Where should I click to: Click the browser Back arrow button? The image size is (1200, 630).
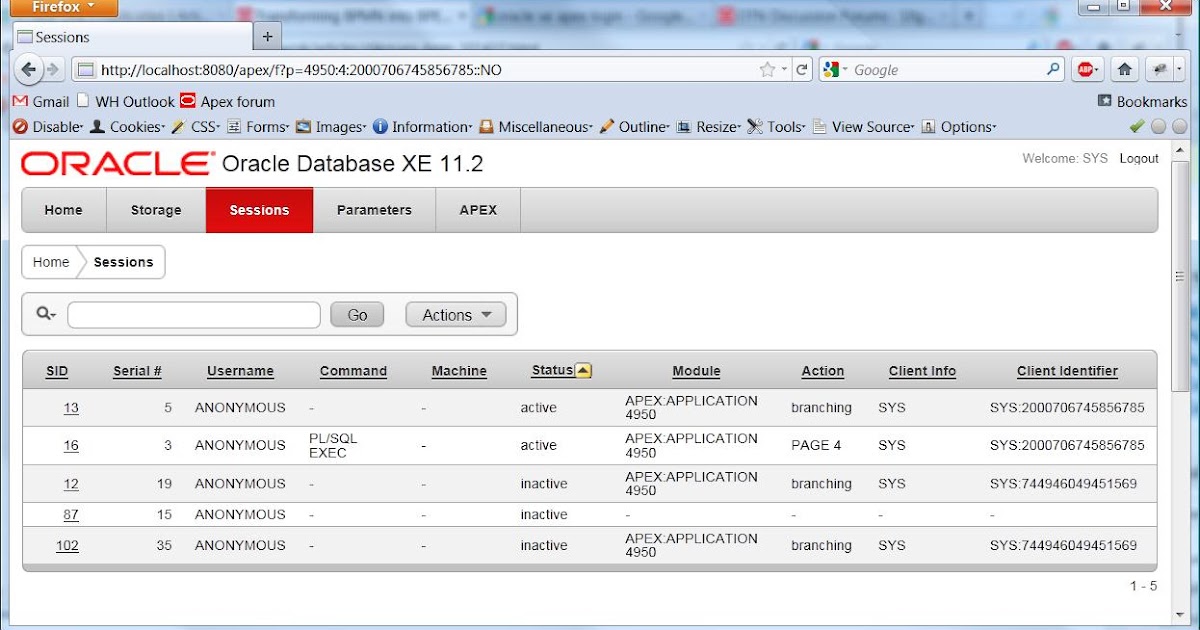pyautogui.click(x=28, y=70)
